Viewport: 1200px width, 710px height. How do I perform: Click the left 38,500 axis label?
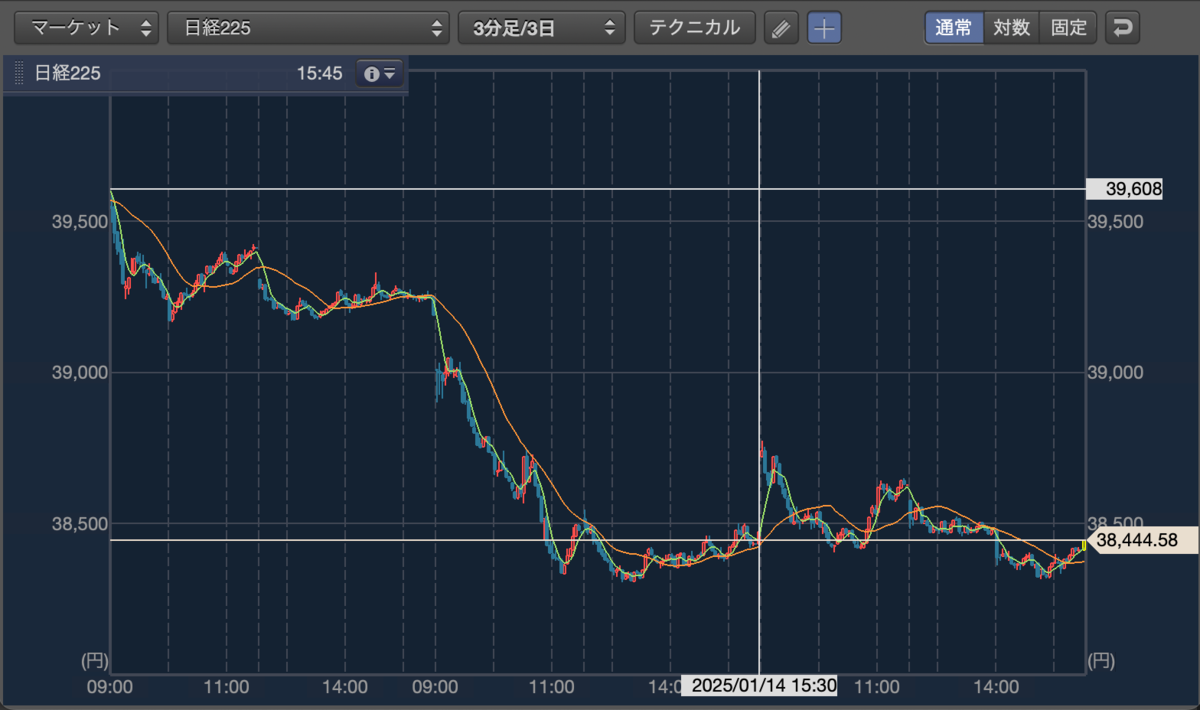(x=79, y=523)
